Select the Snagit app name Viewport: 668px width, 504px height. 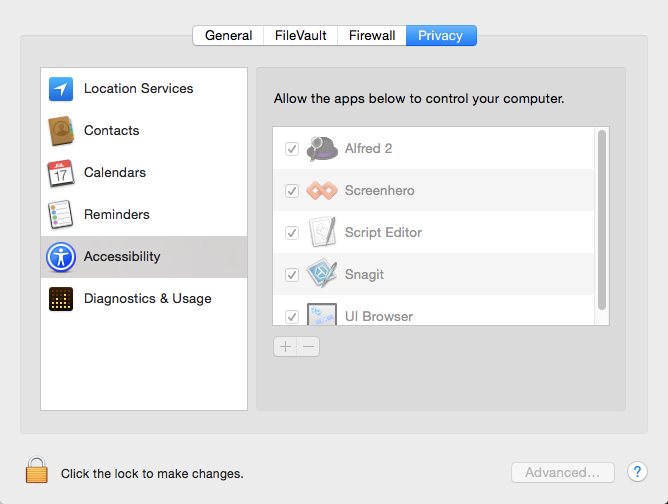click(x=364, y=275)
